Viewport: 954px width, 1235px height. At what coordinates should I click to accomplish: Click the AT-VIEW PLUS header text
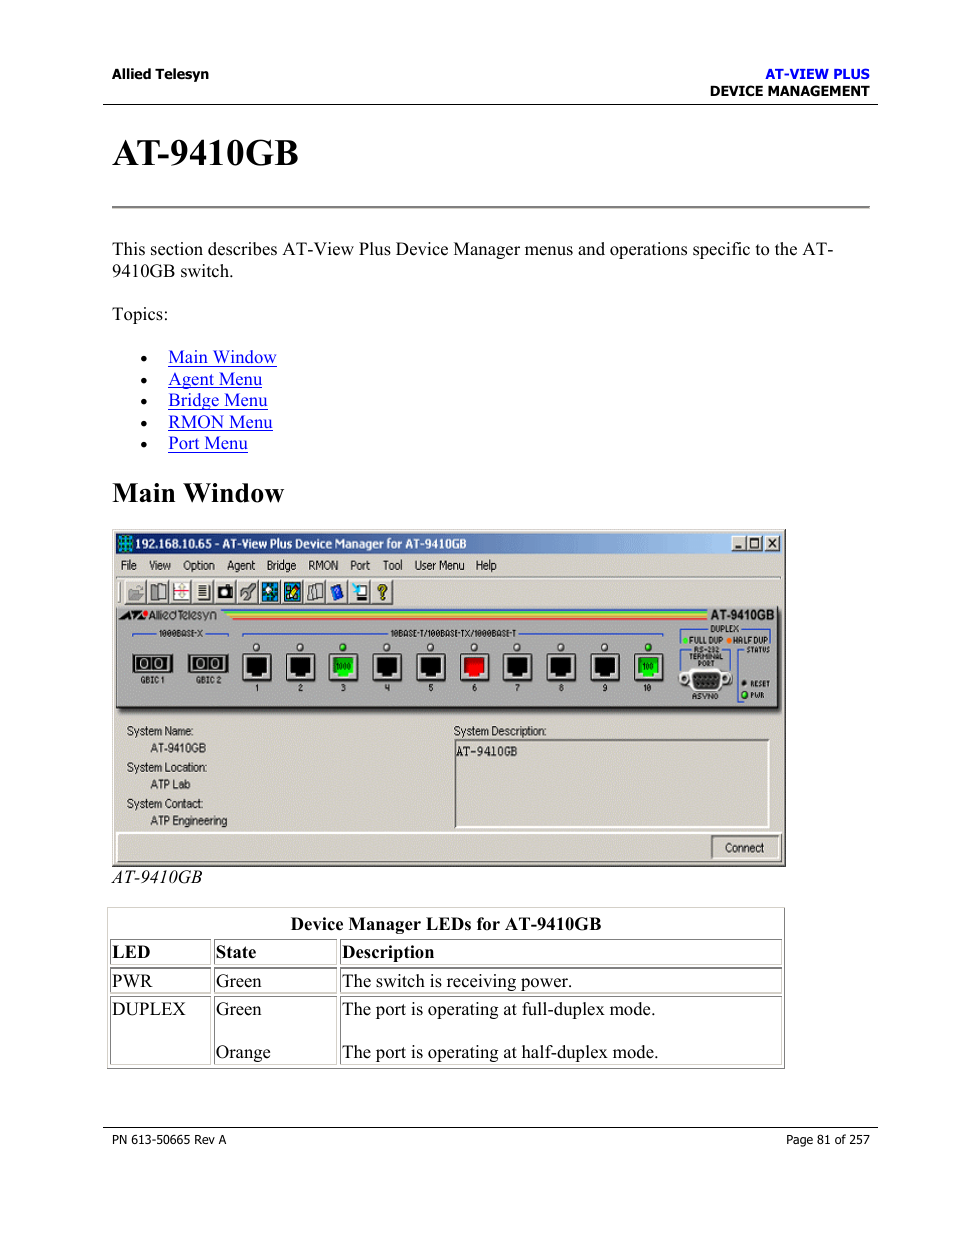point(817,74)
